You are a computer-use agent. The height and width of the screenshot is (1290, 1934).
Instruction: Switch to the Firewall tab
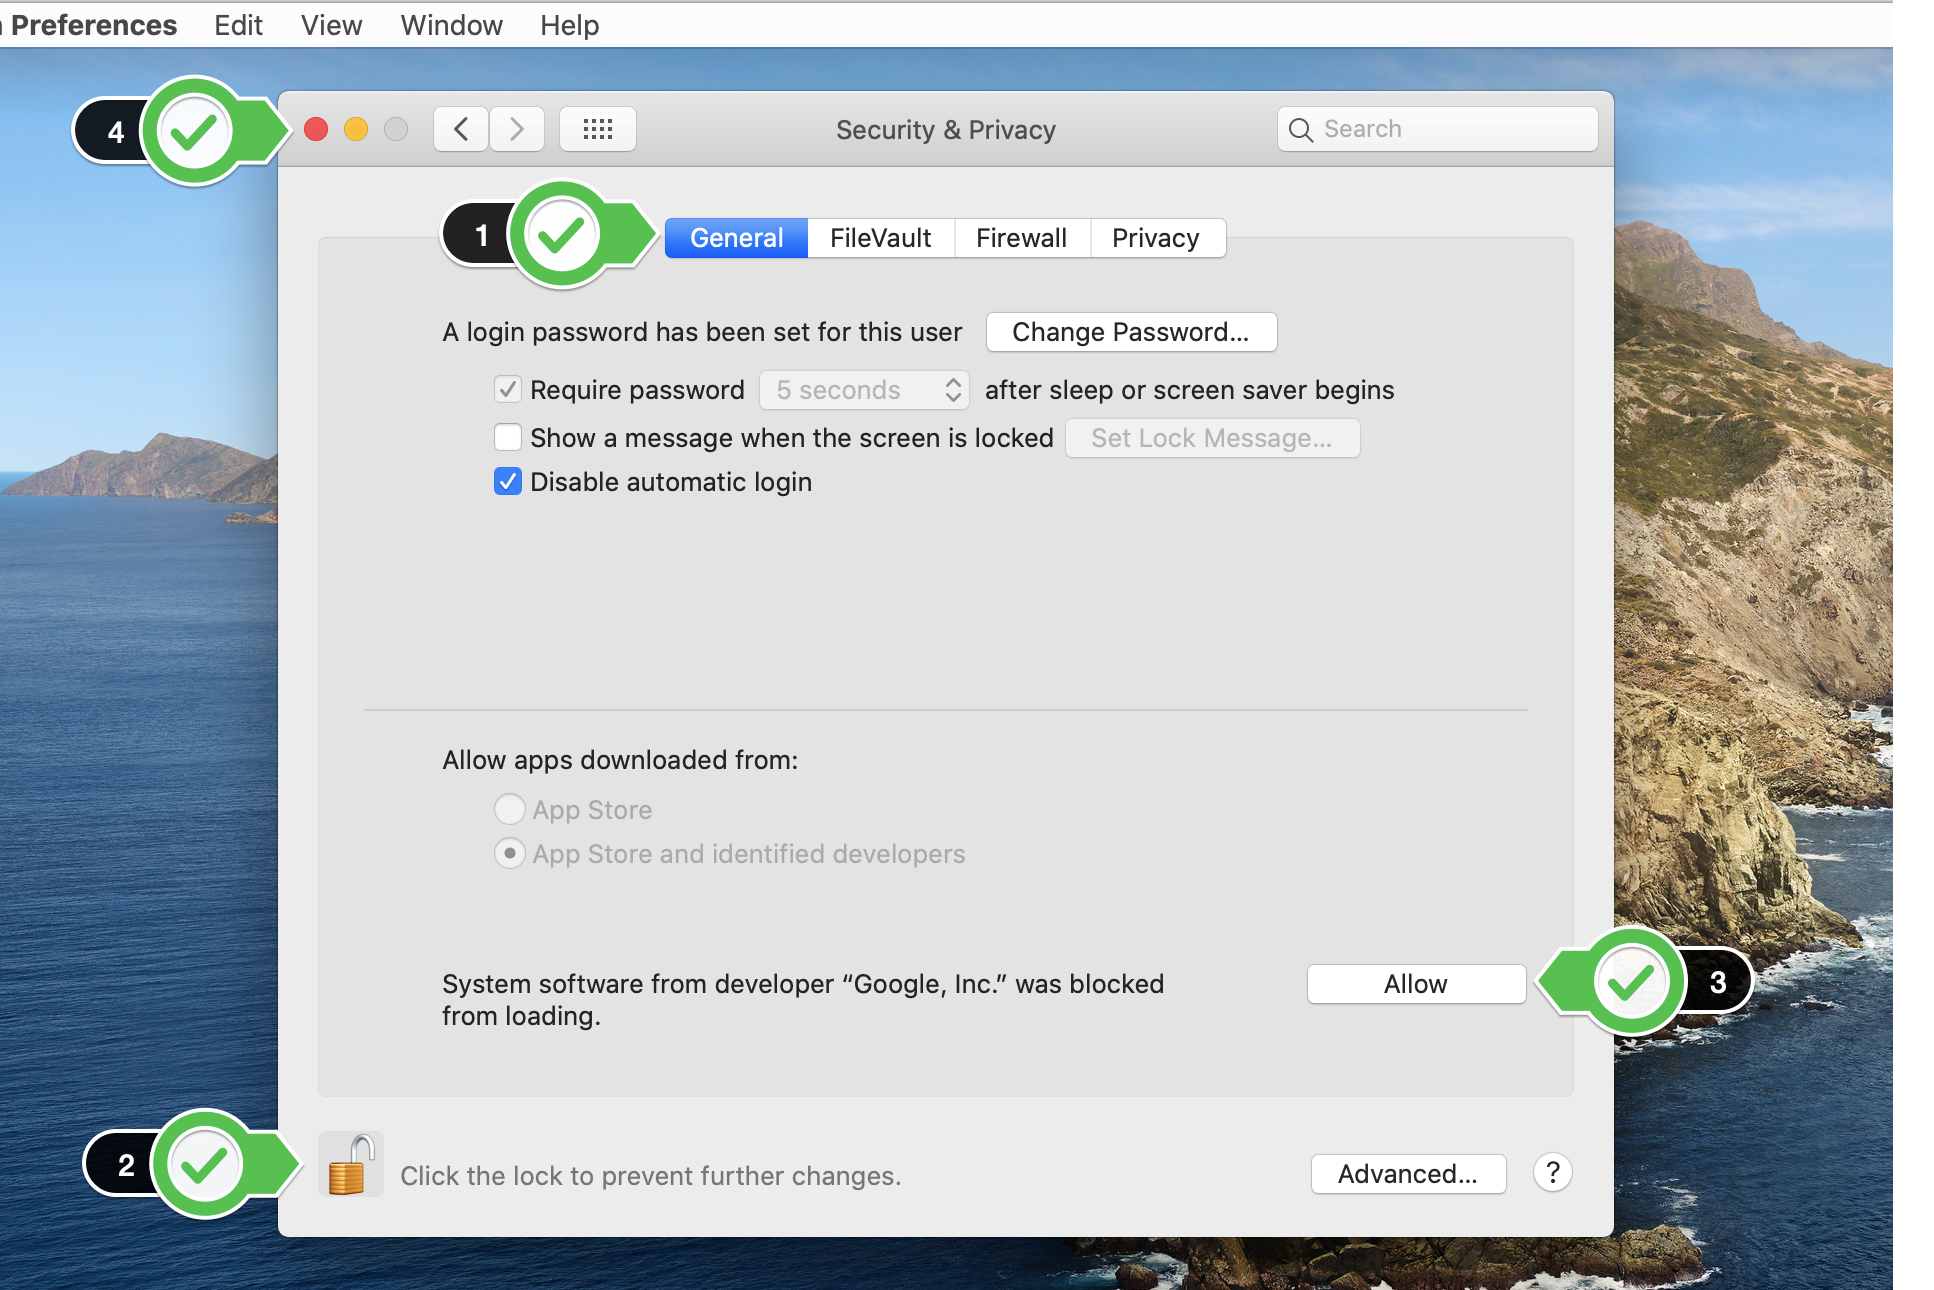pyautogui.click(x=1021, y=238)
